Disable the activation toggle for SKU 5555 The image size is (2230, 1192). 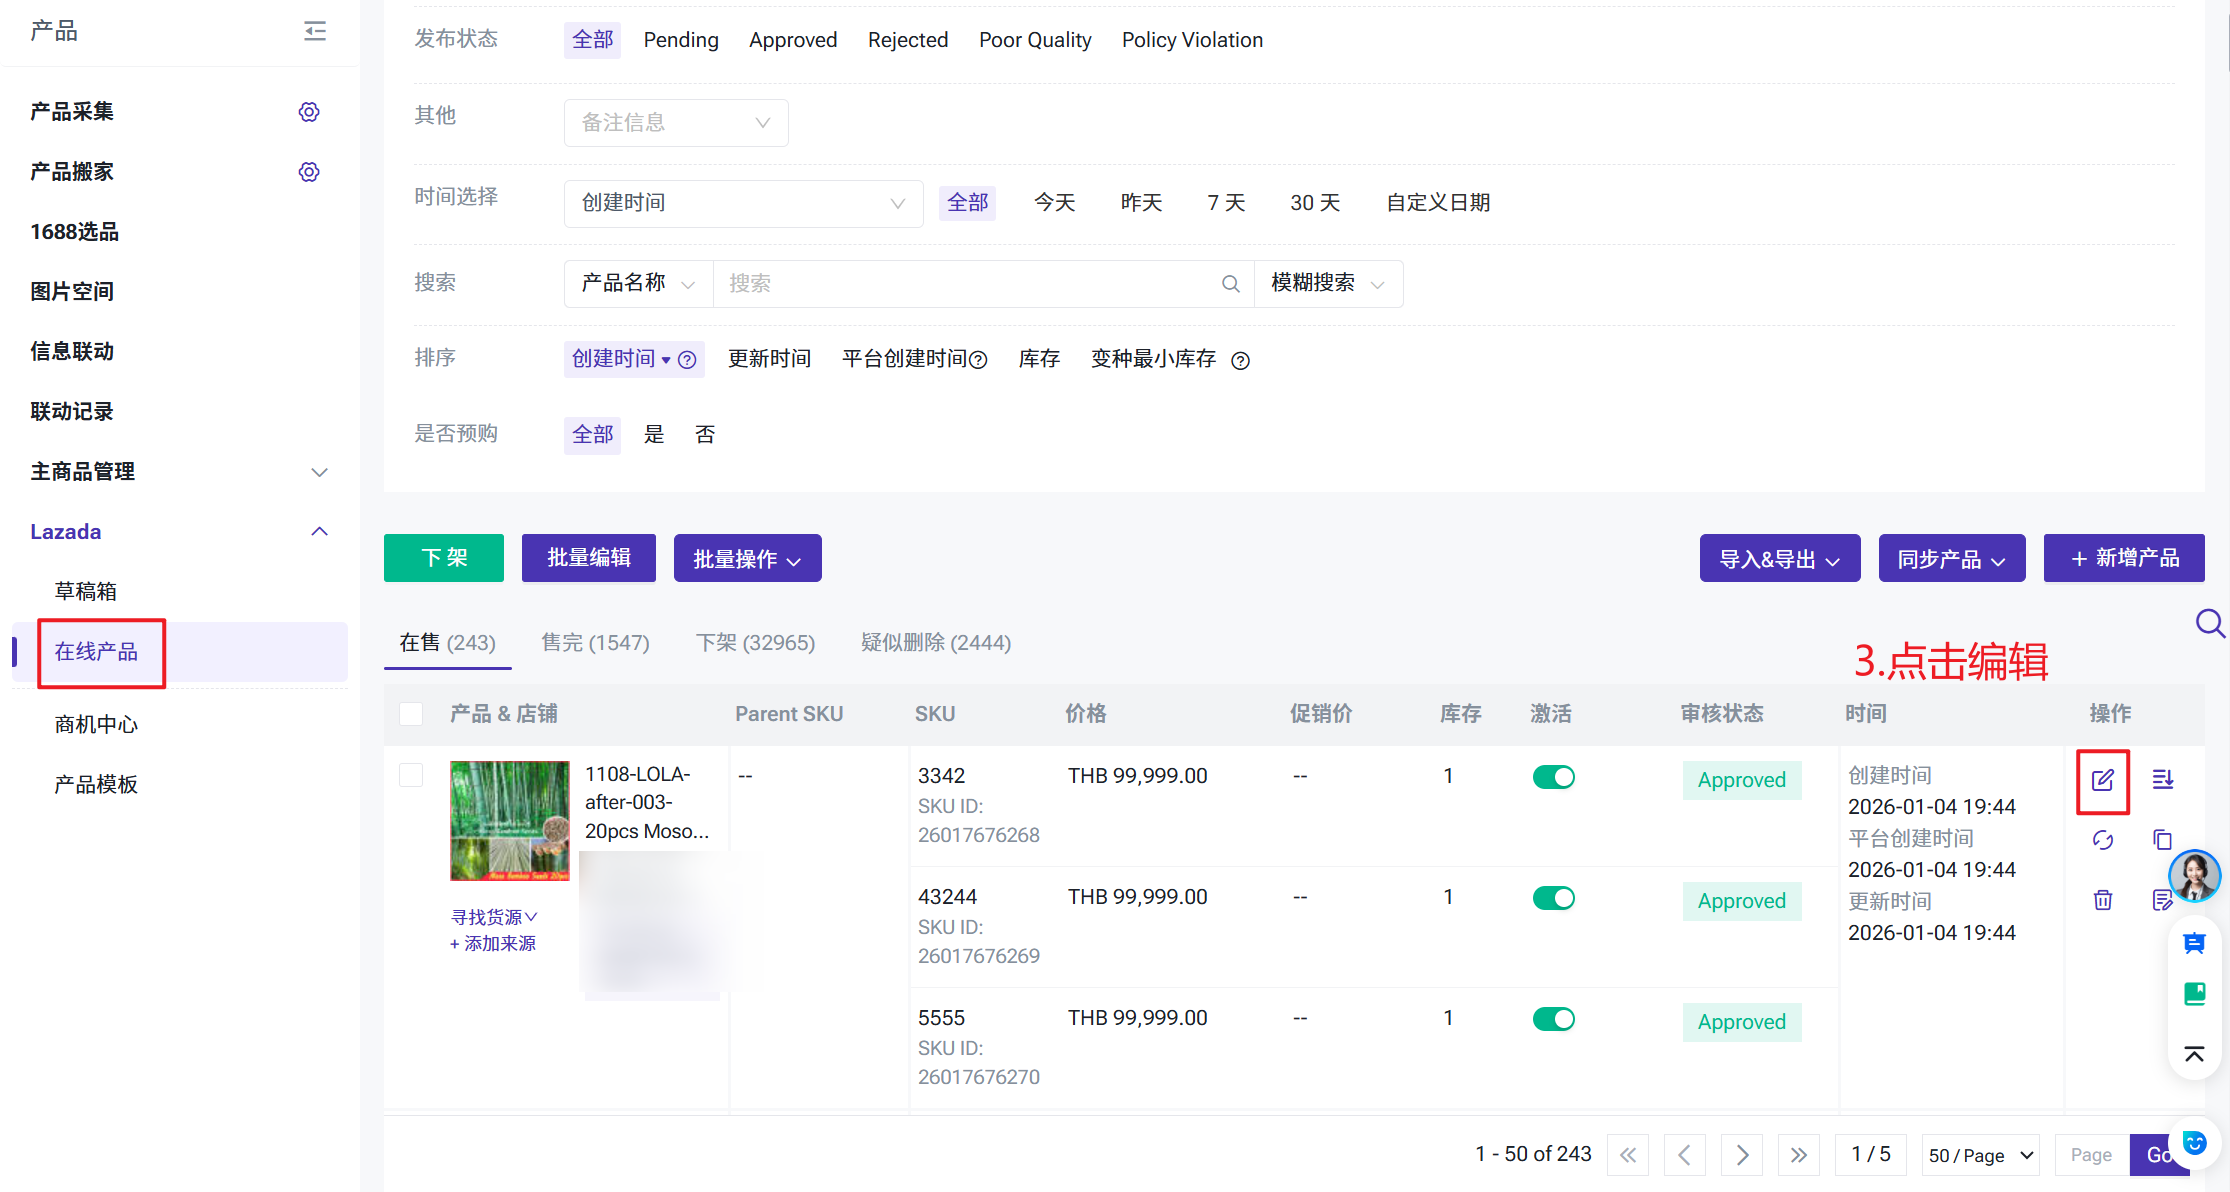[x=1553, y=1019]
